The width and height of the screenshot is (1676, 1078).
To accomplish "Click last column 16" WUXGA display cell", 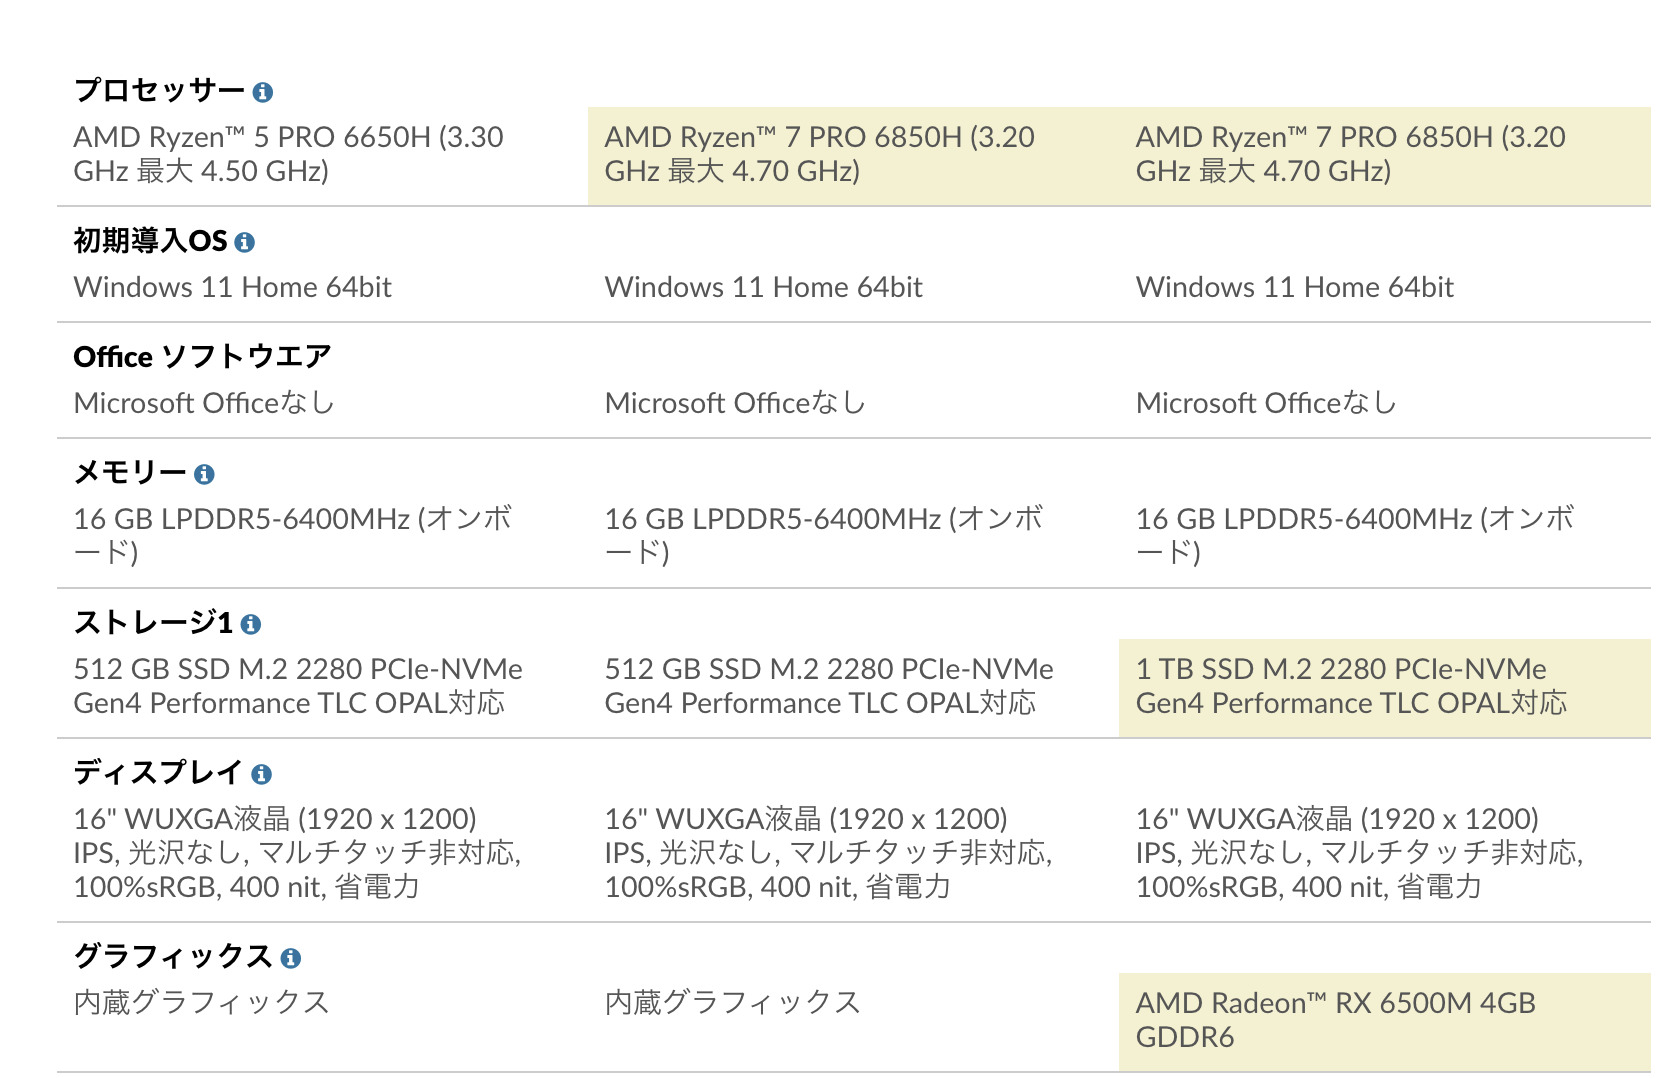I will pos(1360,853).
